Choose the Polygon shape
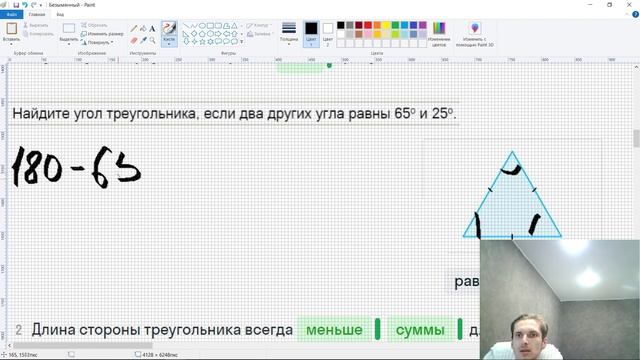 point(226,26)
